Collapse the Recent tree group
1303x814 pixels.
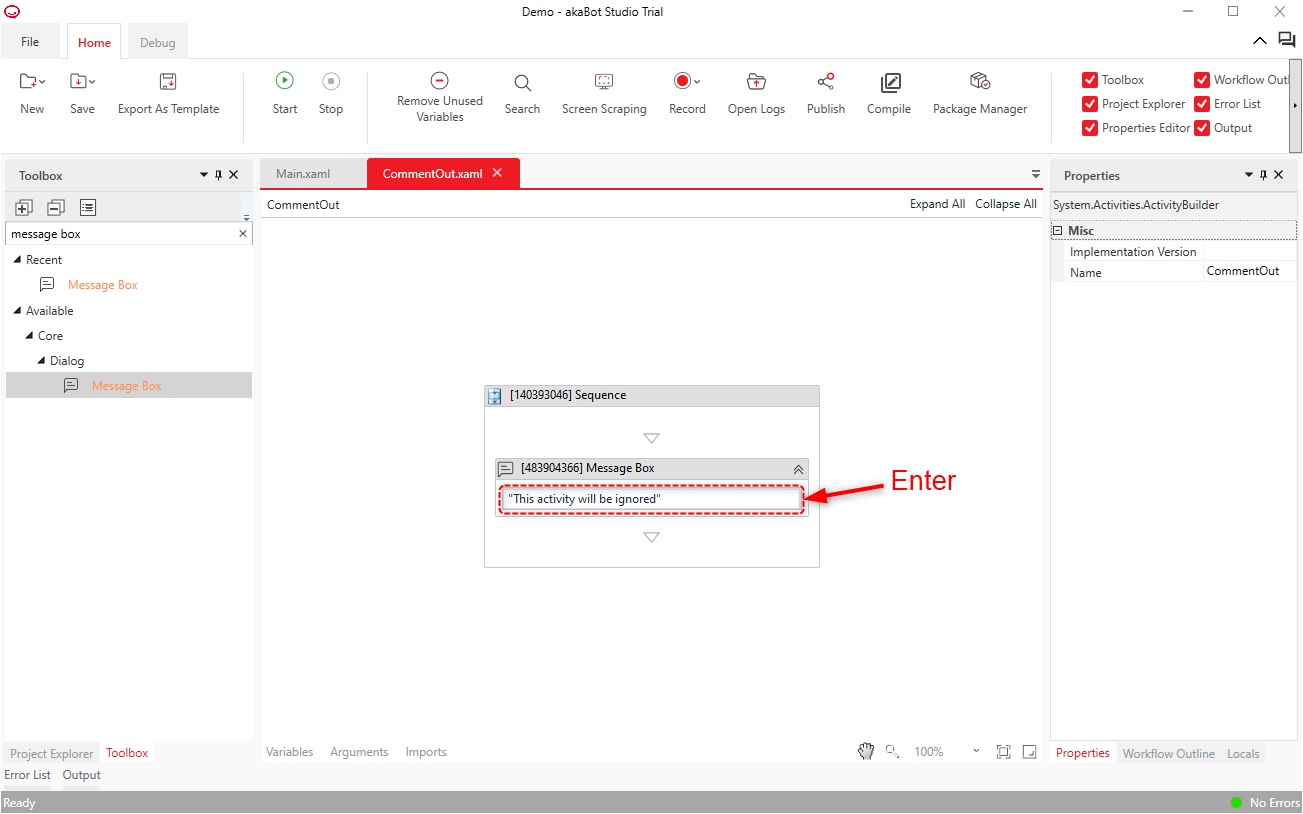[x=17, y=260]
